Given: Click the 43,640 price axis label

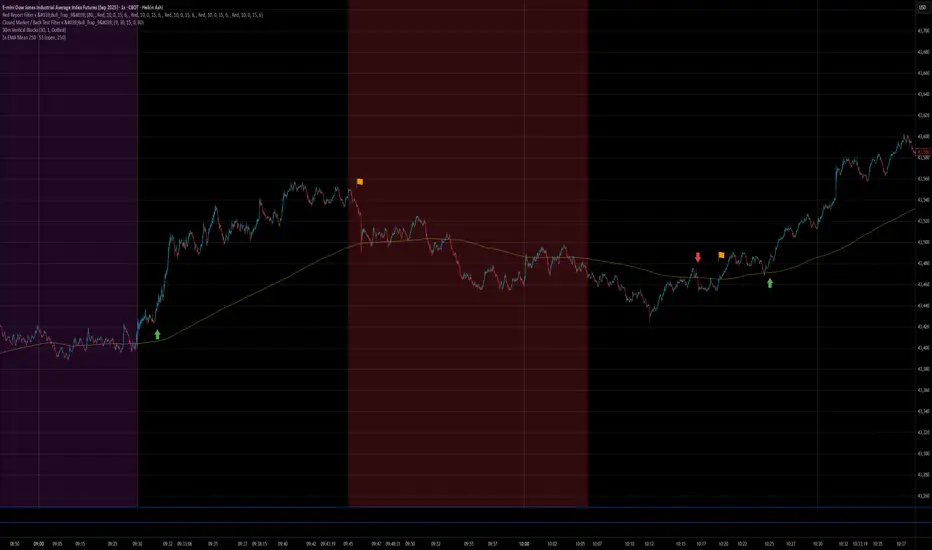Looking at the screenshot, I should click(x=923, y=94).
